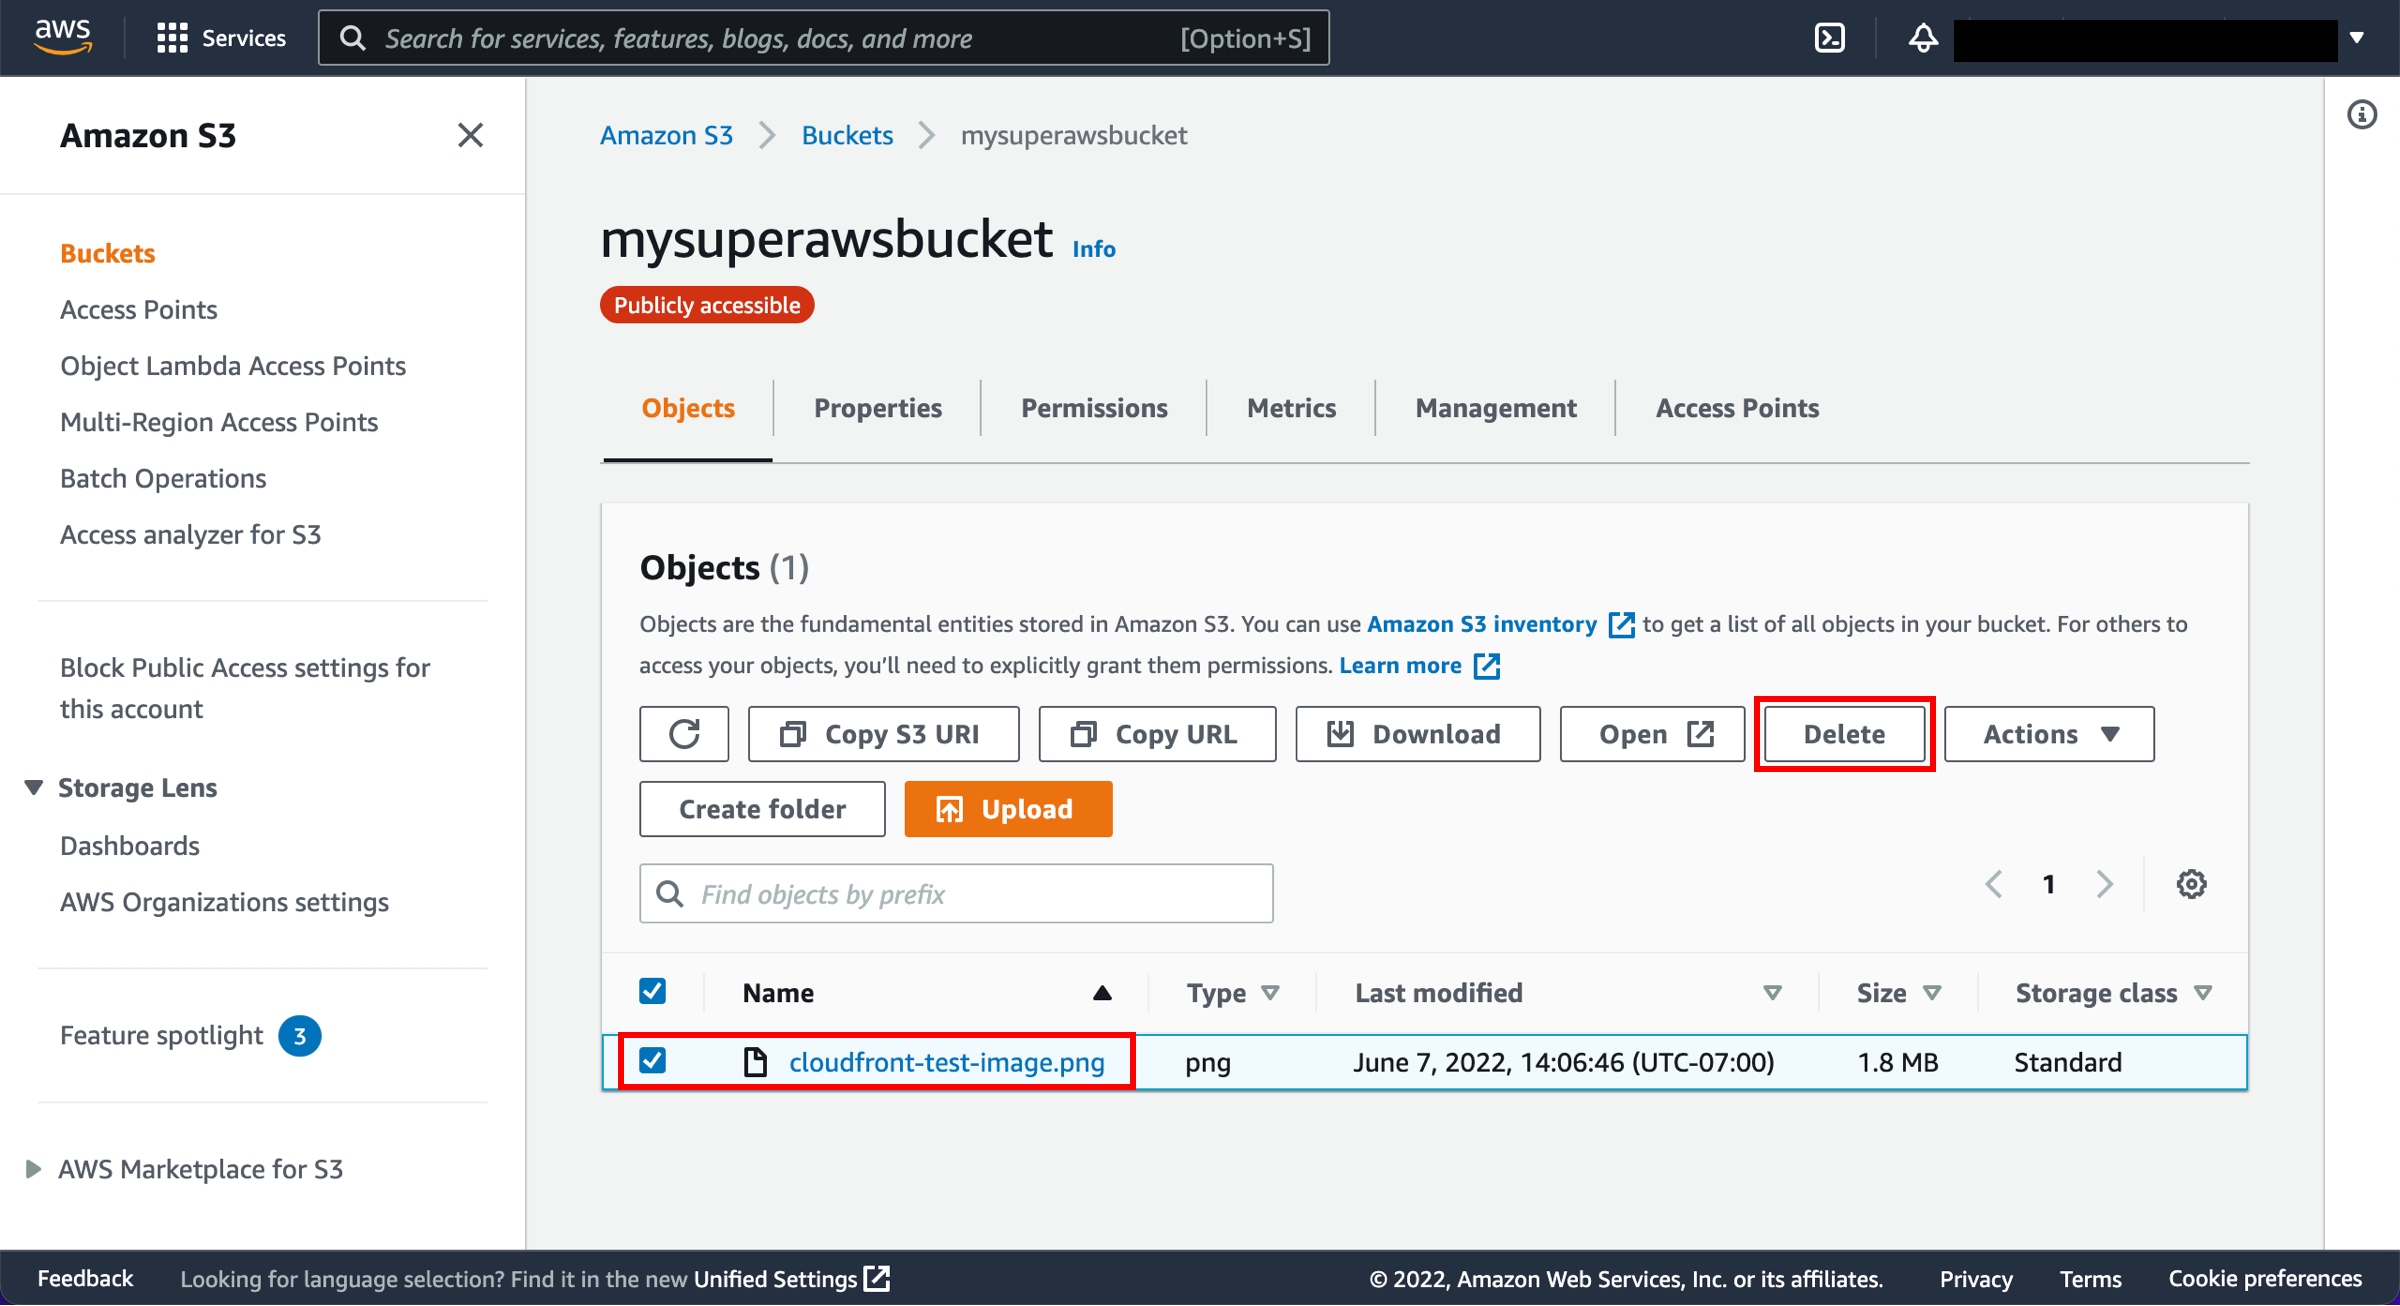Open Batch Operations
2400x1306 pixels.
click(163, 478)
